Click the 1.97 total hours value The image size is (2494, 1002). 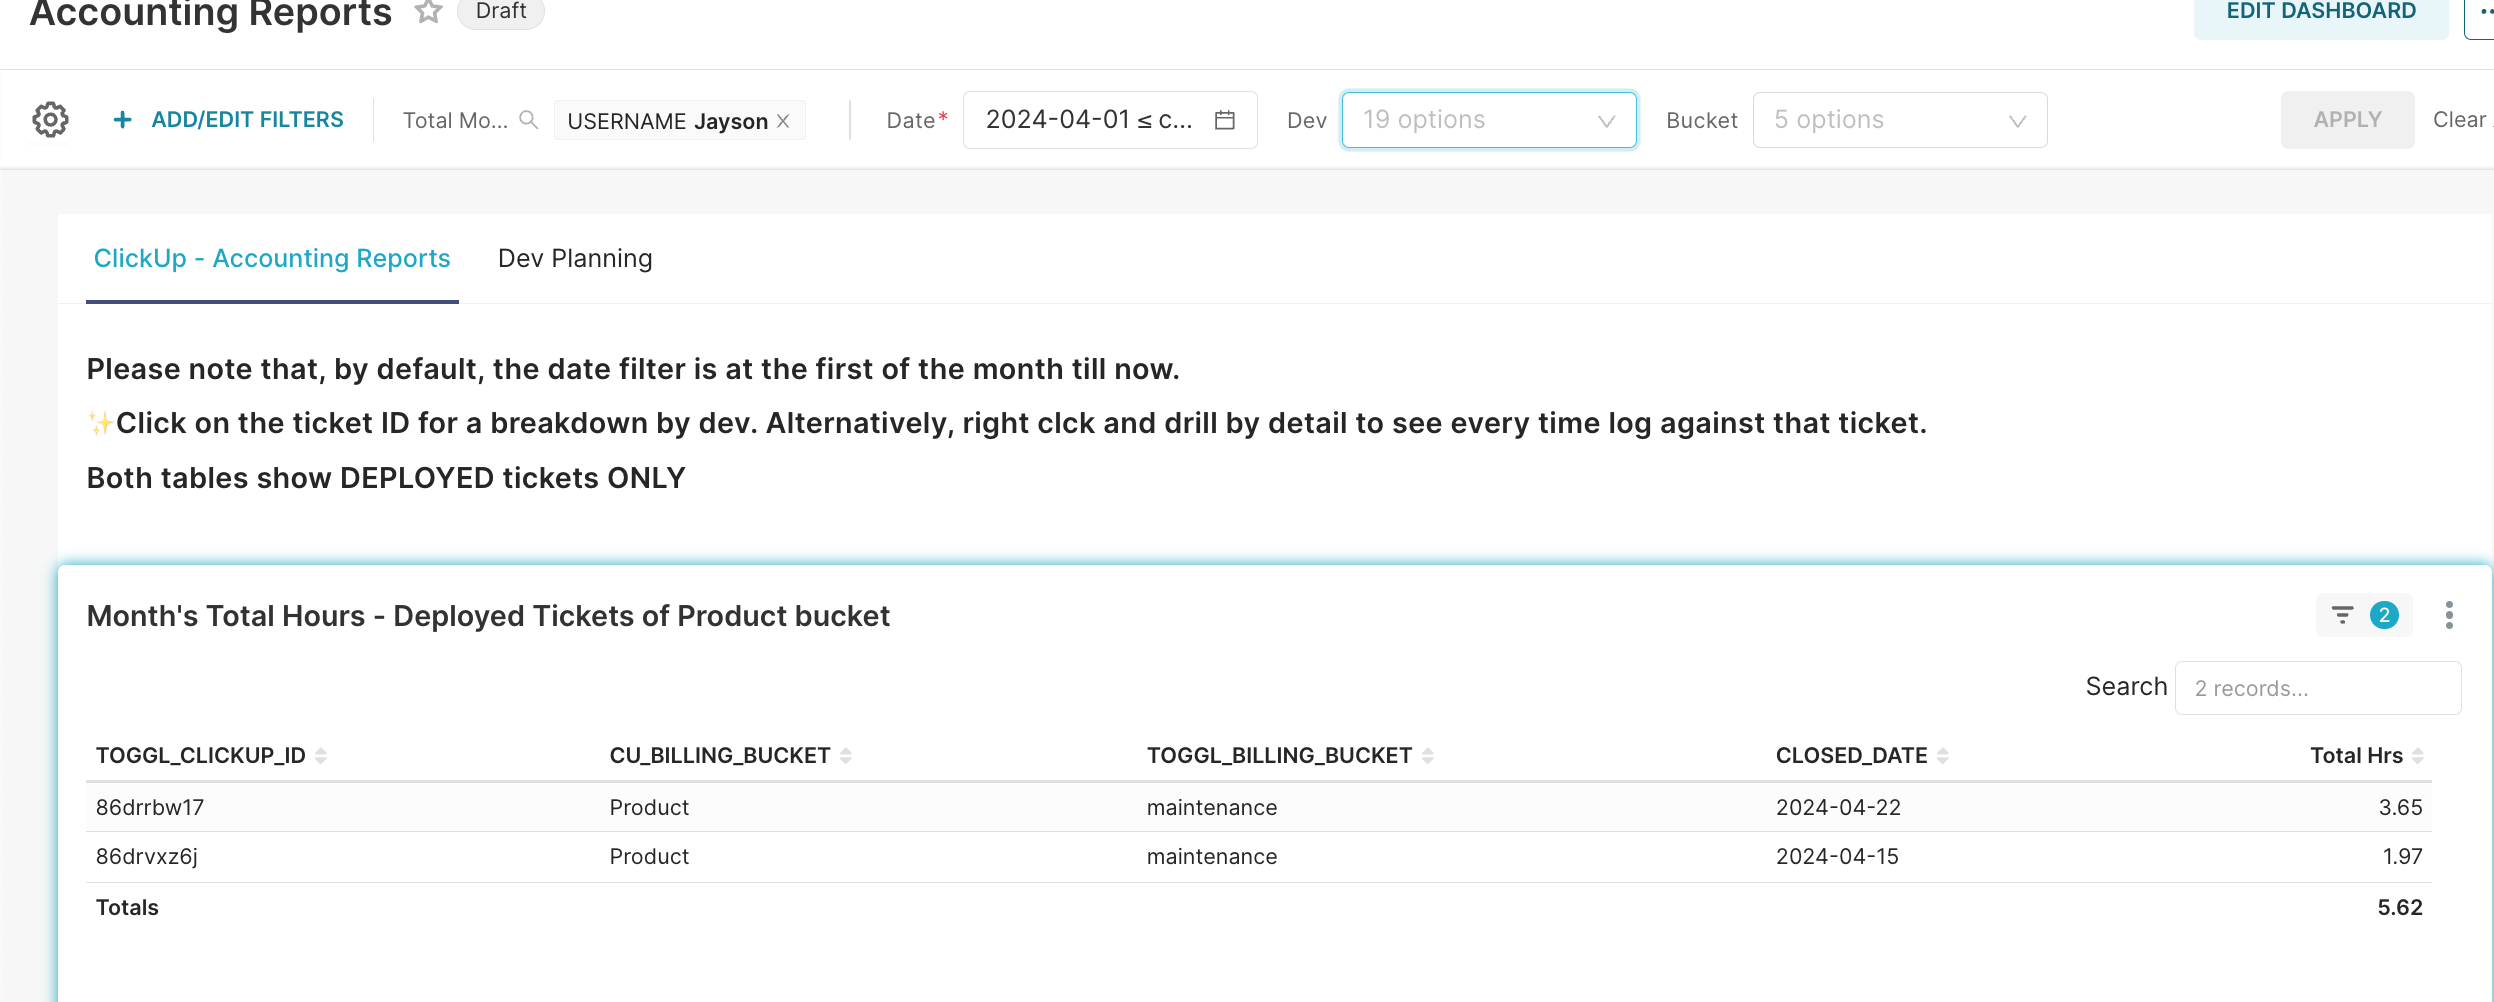(2402, 857)
